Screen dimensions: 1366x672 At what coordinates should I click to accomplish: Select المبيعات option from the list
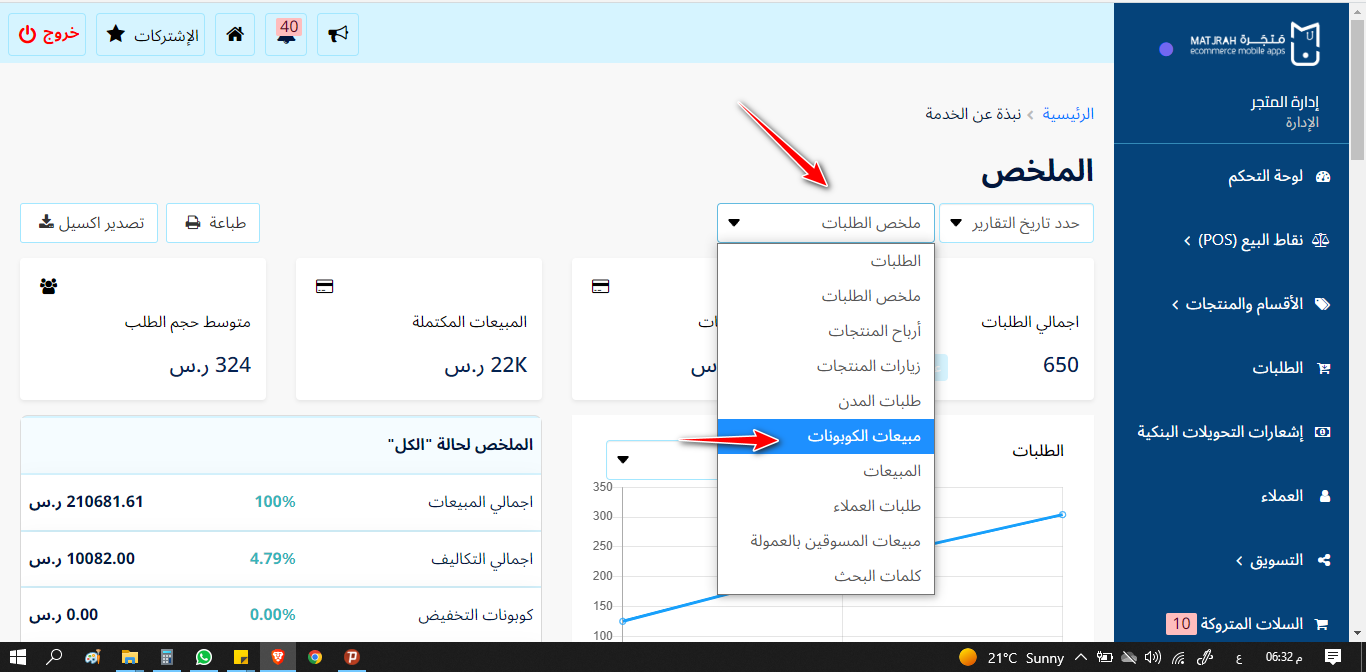click(x=826, y=471)
